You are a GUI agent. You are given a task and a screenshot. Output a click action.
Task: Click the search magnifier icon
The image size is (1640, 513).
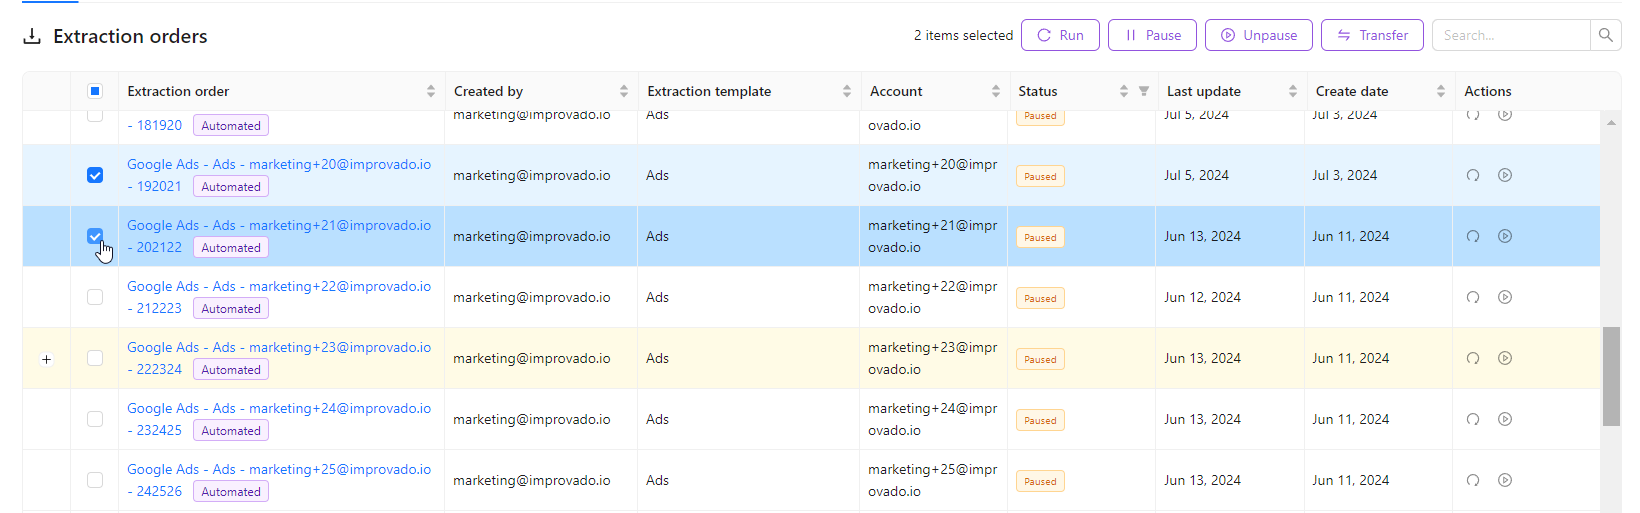pos(1605,35)
